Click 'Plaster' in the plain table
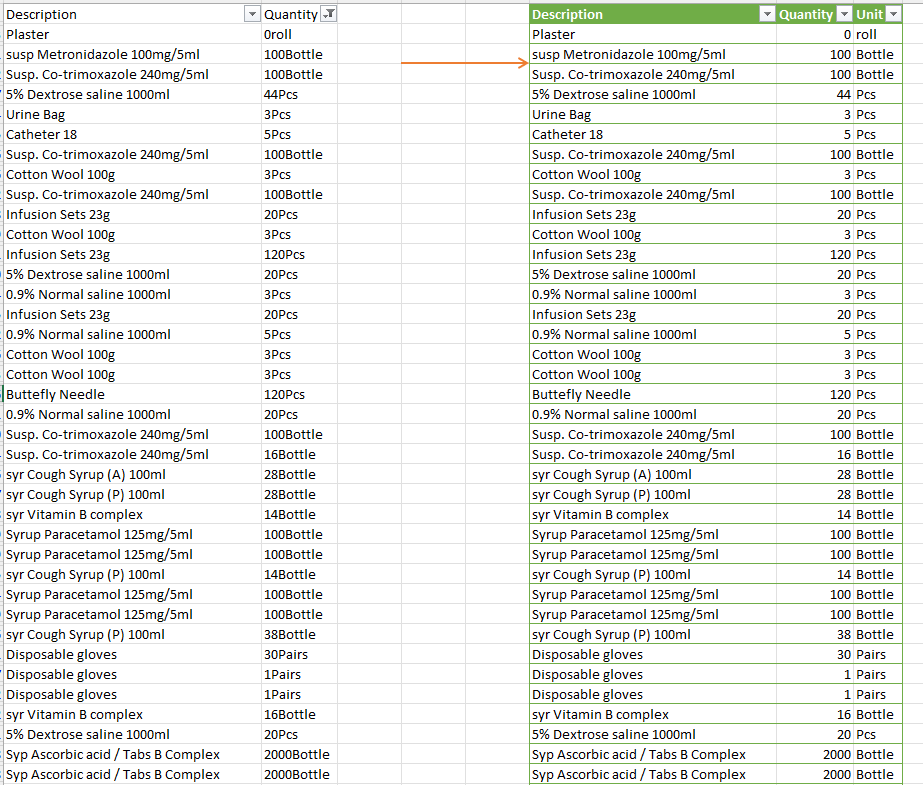This screenshot has height=785, width=923. (x=28, y=35)
